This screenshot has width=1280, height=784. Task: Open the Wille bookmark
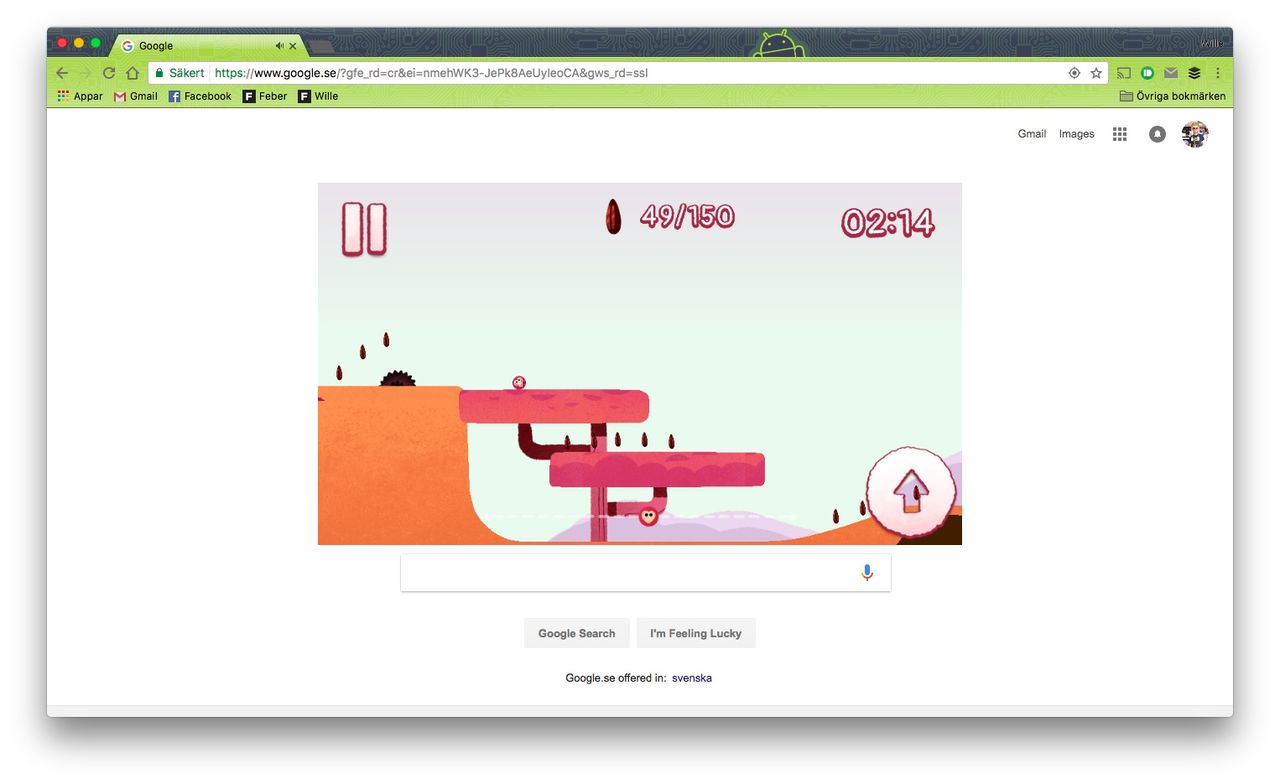(x=318, y=96)
